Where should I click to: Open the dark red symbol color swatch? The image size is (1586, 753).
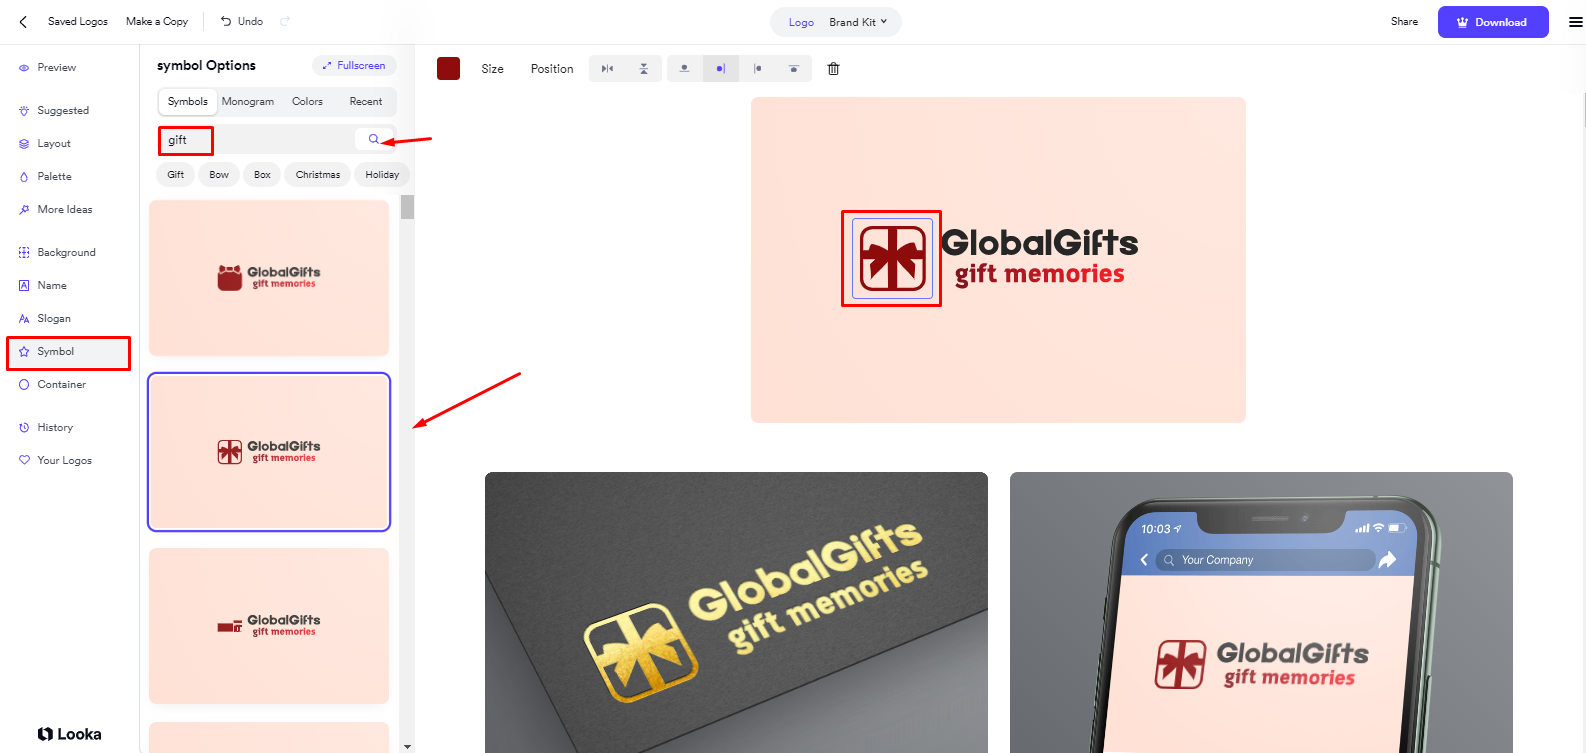pyautogui.click(x=448, y=69)
